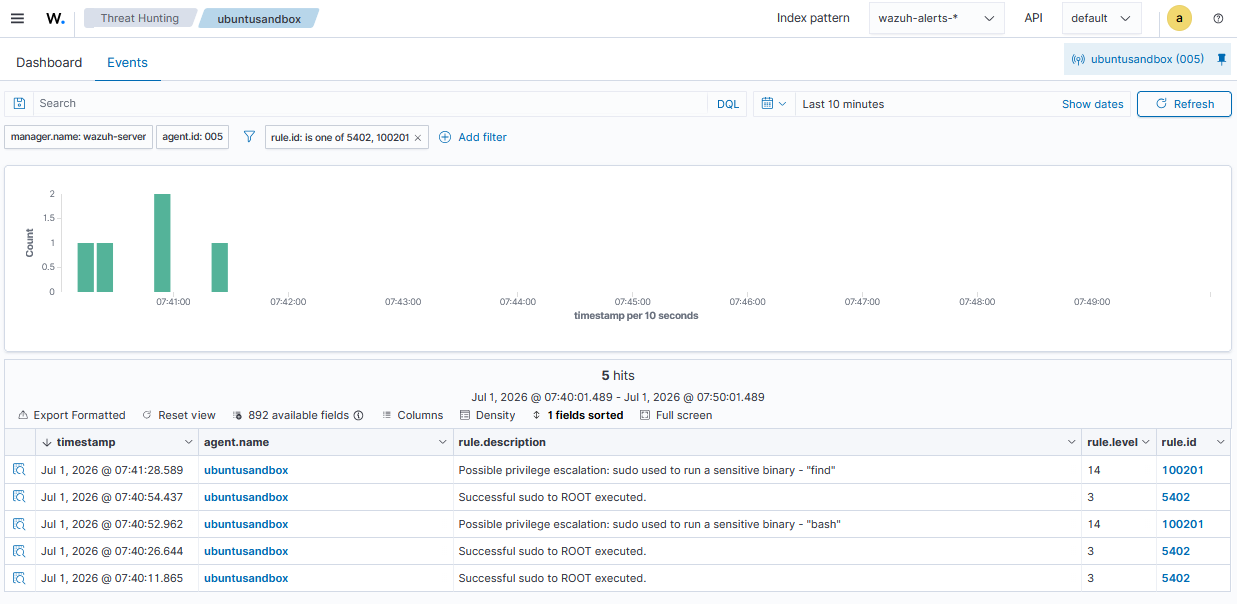Click the filter funnel icon
The width and height of the screenshot is (1237, 604).
249,137
